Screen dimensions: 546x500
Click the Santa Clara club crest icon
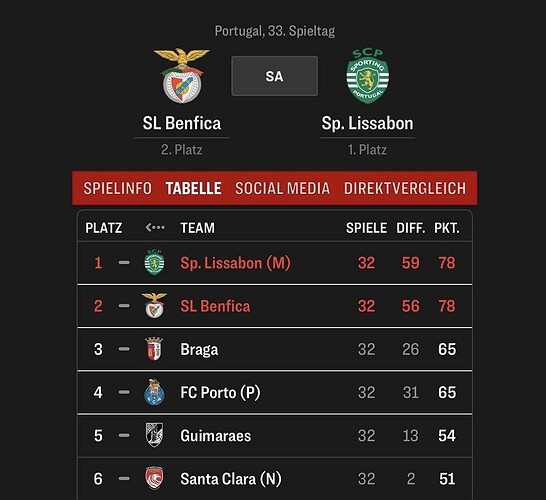[154, 478]
